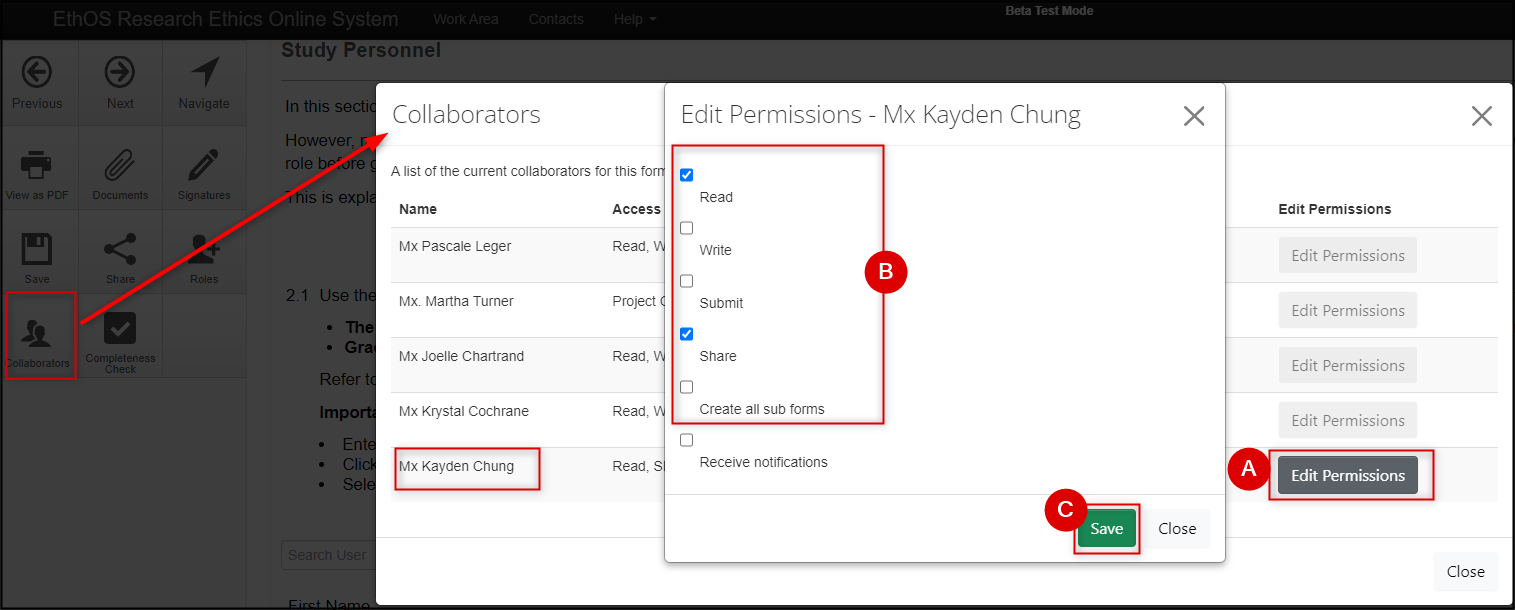1515x610 pixels.
Task: Close the Edit Permissions dialog with X
Action: 1193,116
